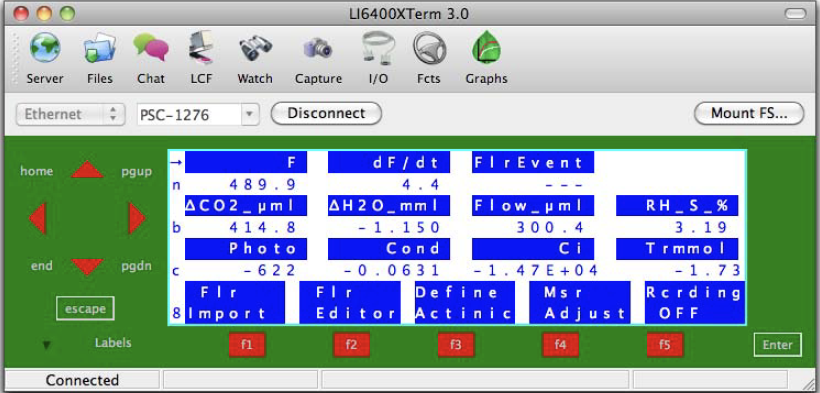Image resolution: width=820 pixels, height=393 pixels.
Task: Click the red f3 function key
Action: (x=456, y=345)
